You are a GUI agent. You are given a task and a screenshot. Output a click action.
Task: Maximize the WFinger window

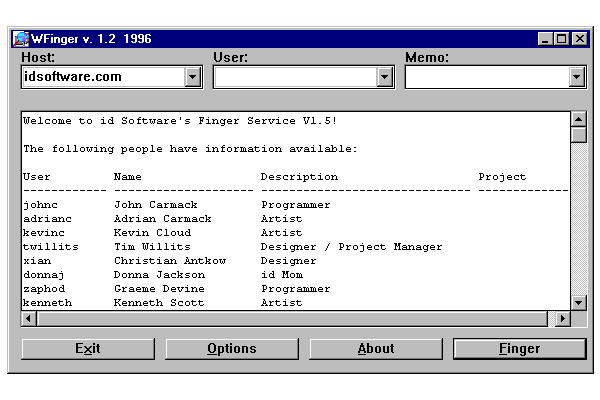click(561, 39)
